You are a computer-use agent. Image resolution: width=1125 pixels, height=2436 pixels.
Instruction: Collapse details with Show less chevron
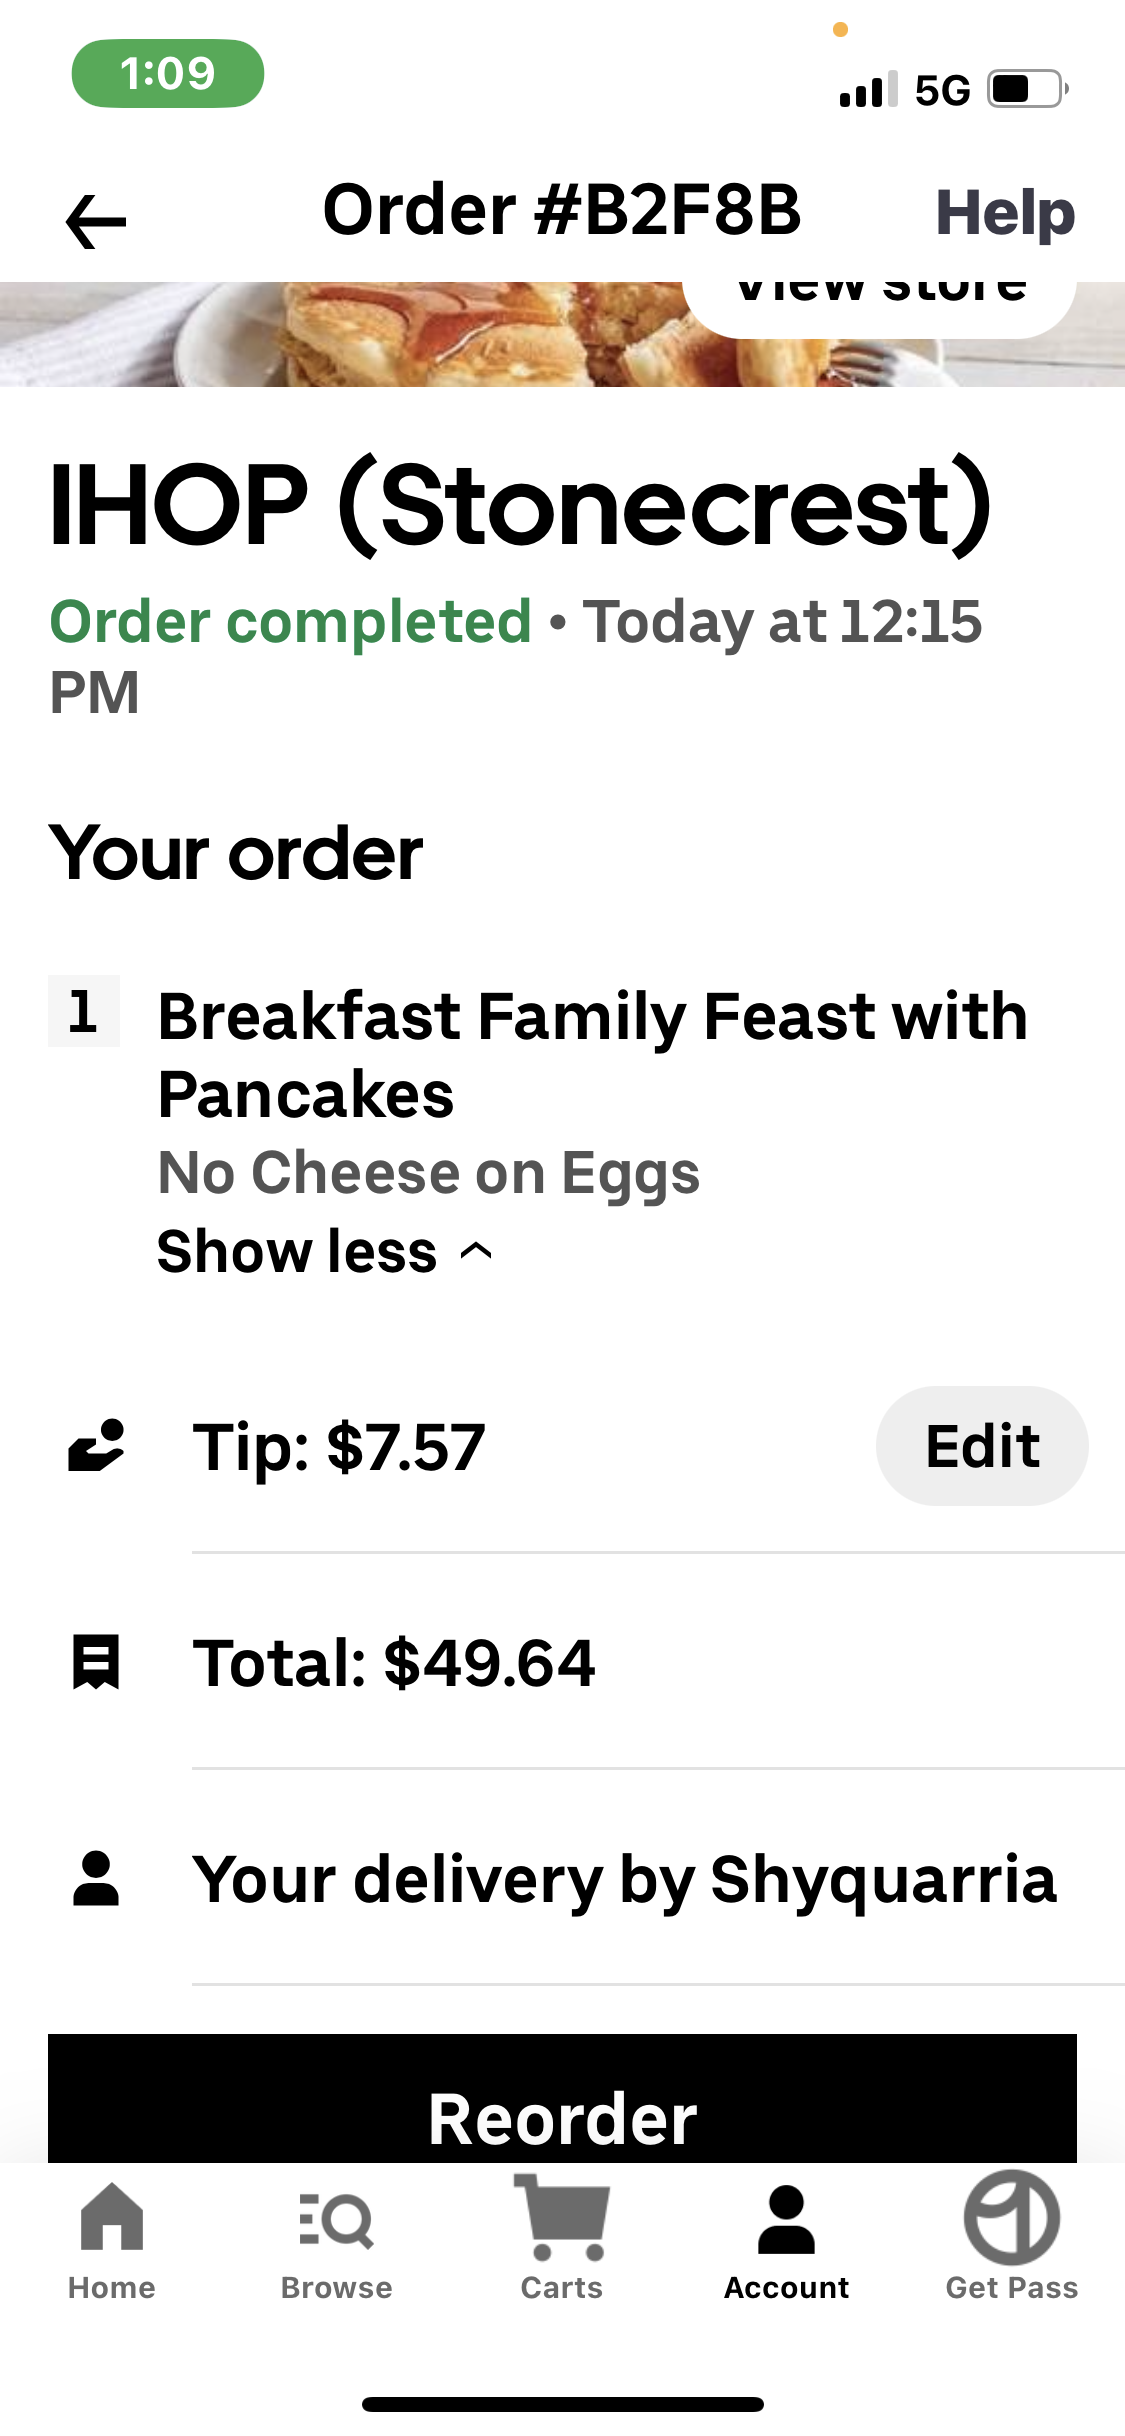476,1251
